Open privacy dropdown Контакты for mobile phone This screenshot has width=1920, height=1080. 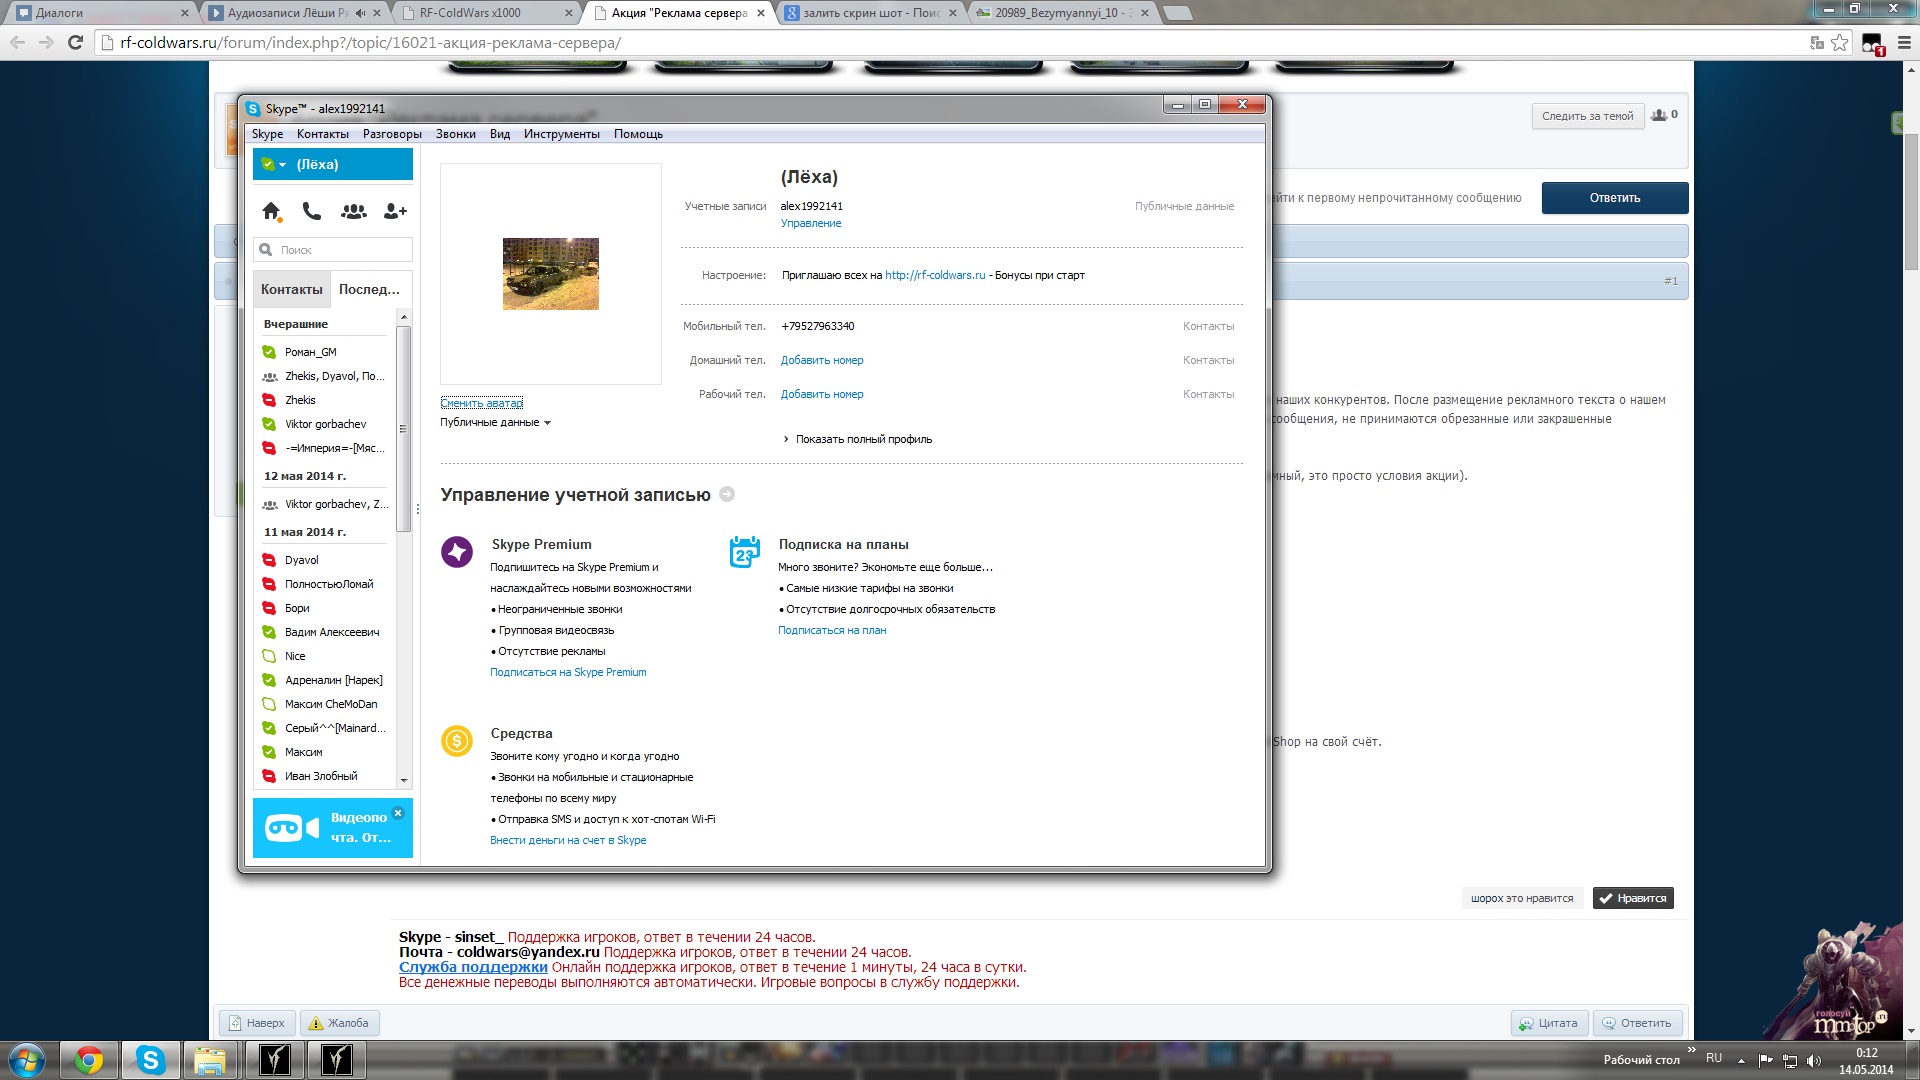[x=1208, y=326]
